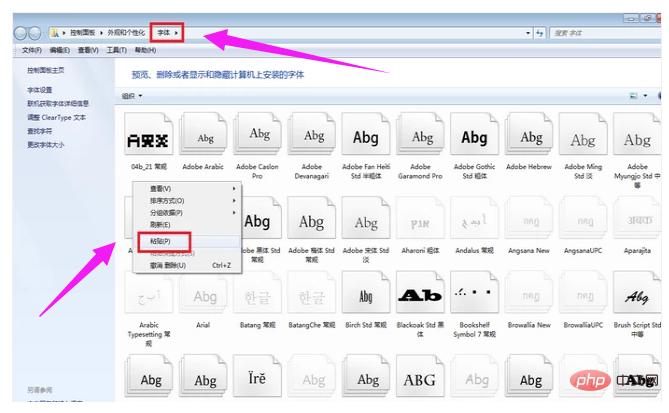Expand the arrow after 字体 breadcrumb

pos(176,33)
